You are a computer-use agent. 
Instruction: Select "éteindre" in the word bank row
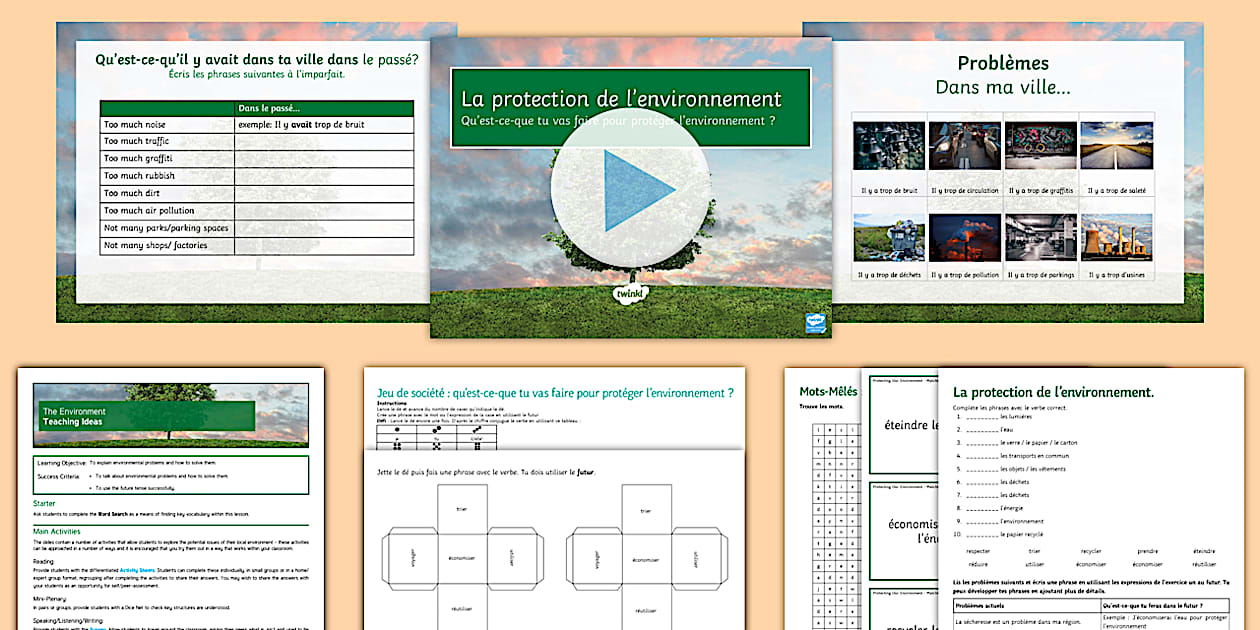1204,550
